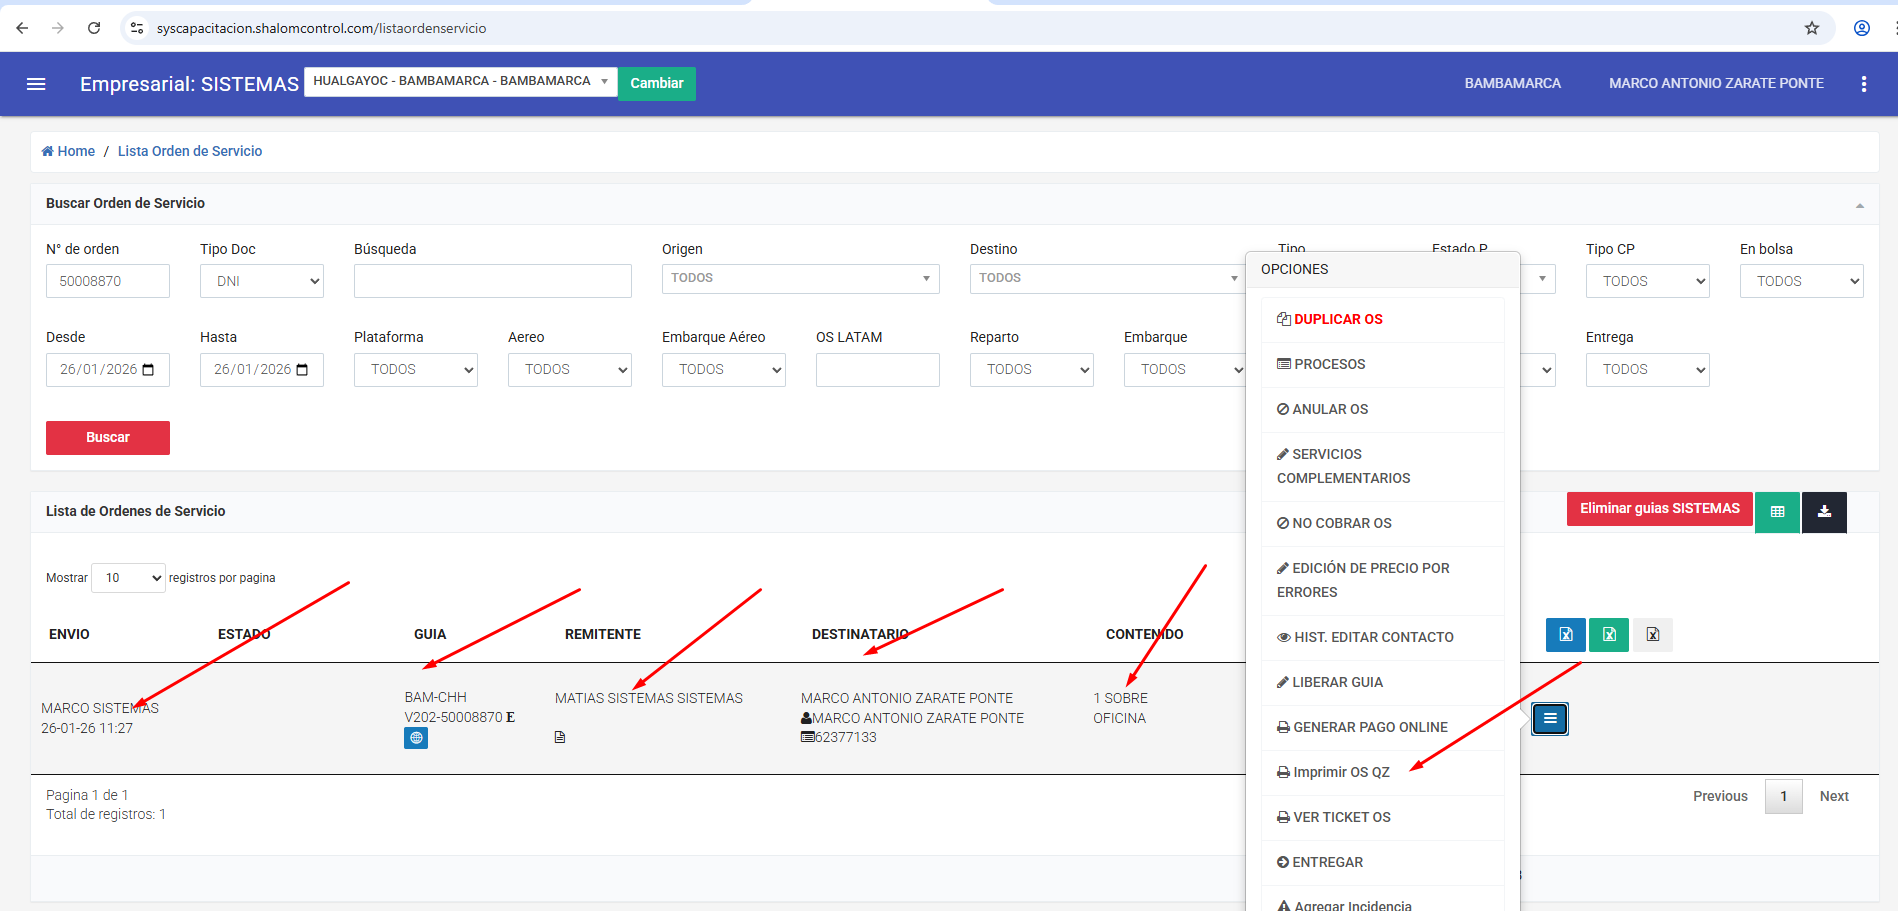Click the dark download icon button
The height and width of the screenshot is (911, 1898).
(x=1824, y=512)
